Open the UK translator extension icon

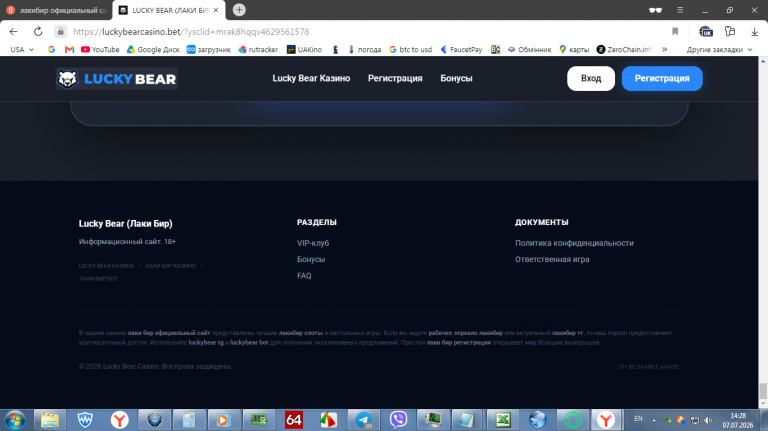[x=706, y=32]
